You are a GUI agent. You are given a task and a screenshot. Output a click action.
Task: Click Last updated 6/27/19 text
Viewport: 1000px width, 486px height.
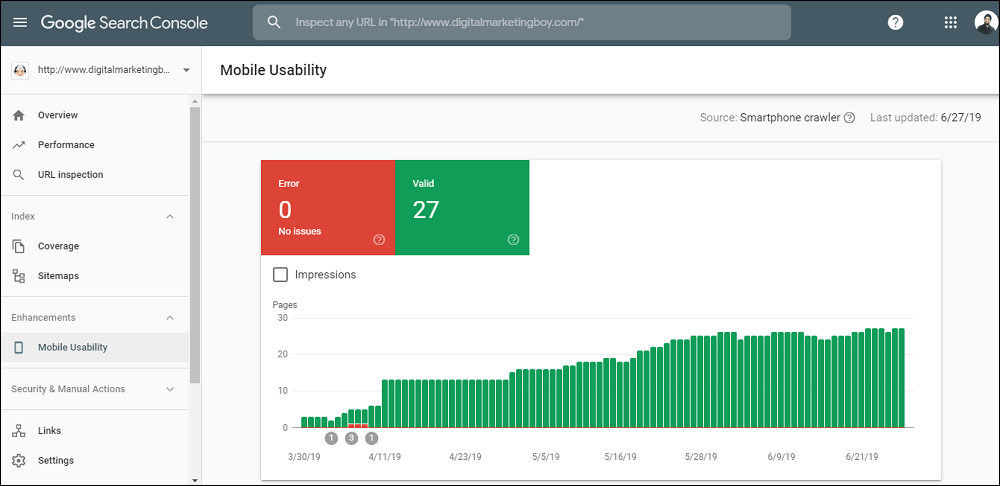click(925, 117)
